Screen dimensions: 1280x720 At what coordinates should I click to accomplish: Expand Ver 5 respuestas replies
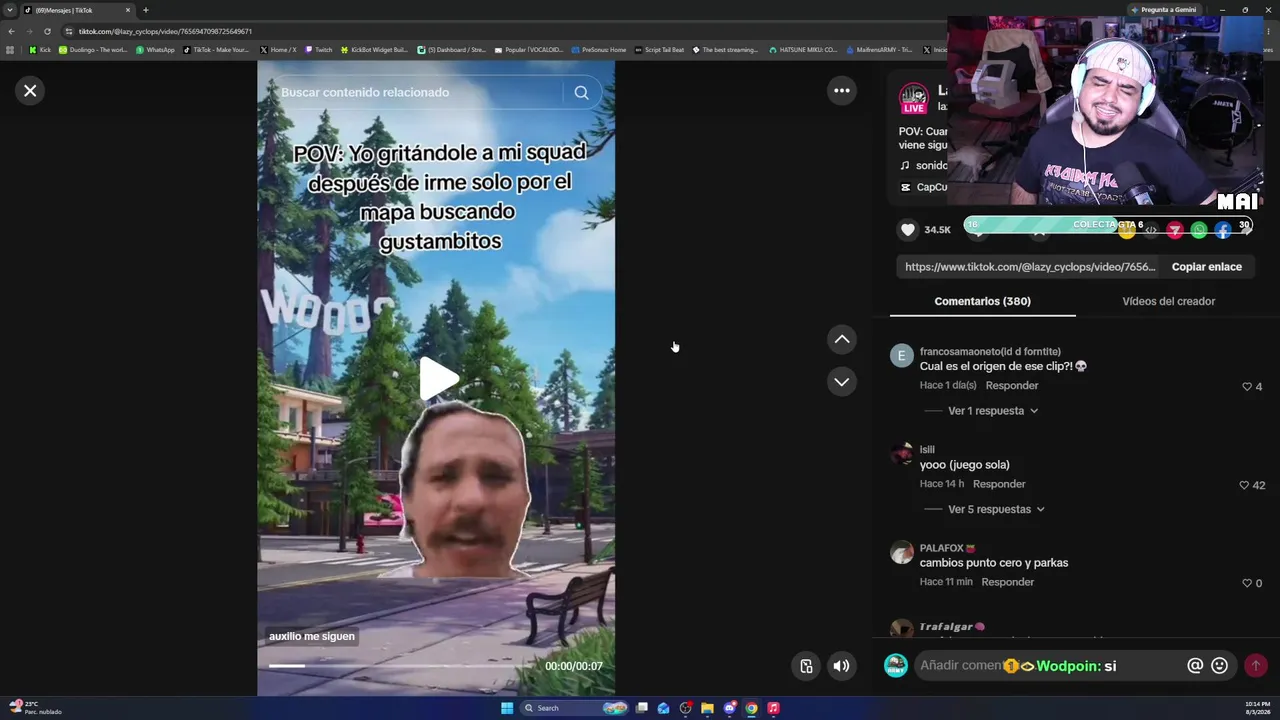coord(996,509)
